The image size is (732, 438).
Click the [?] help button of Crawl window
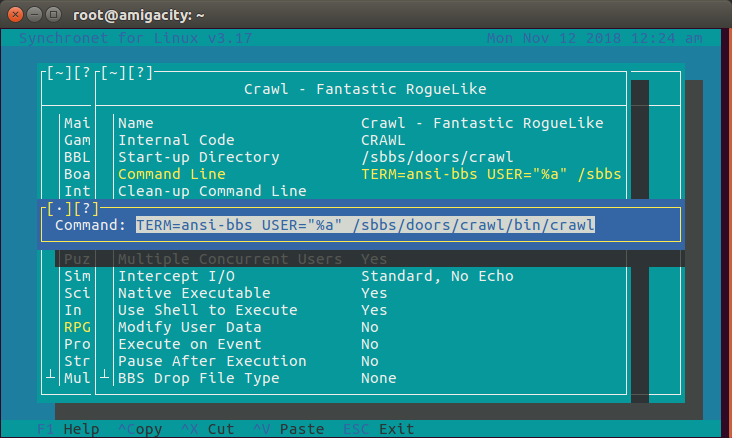pyautogui.click(x=140, y=73)
